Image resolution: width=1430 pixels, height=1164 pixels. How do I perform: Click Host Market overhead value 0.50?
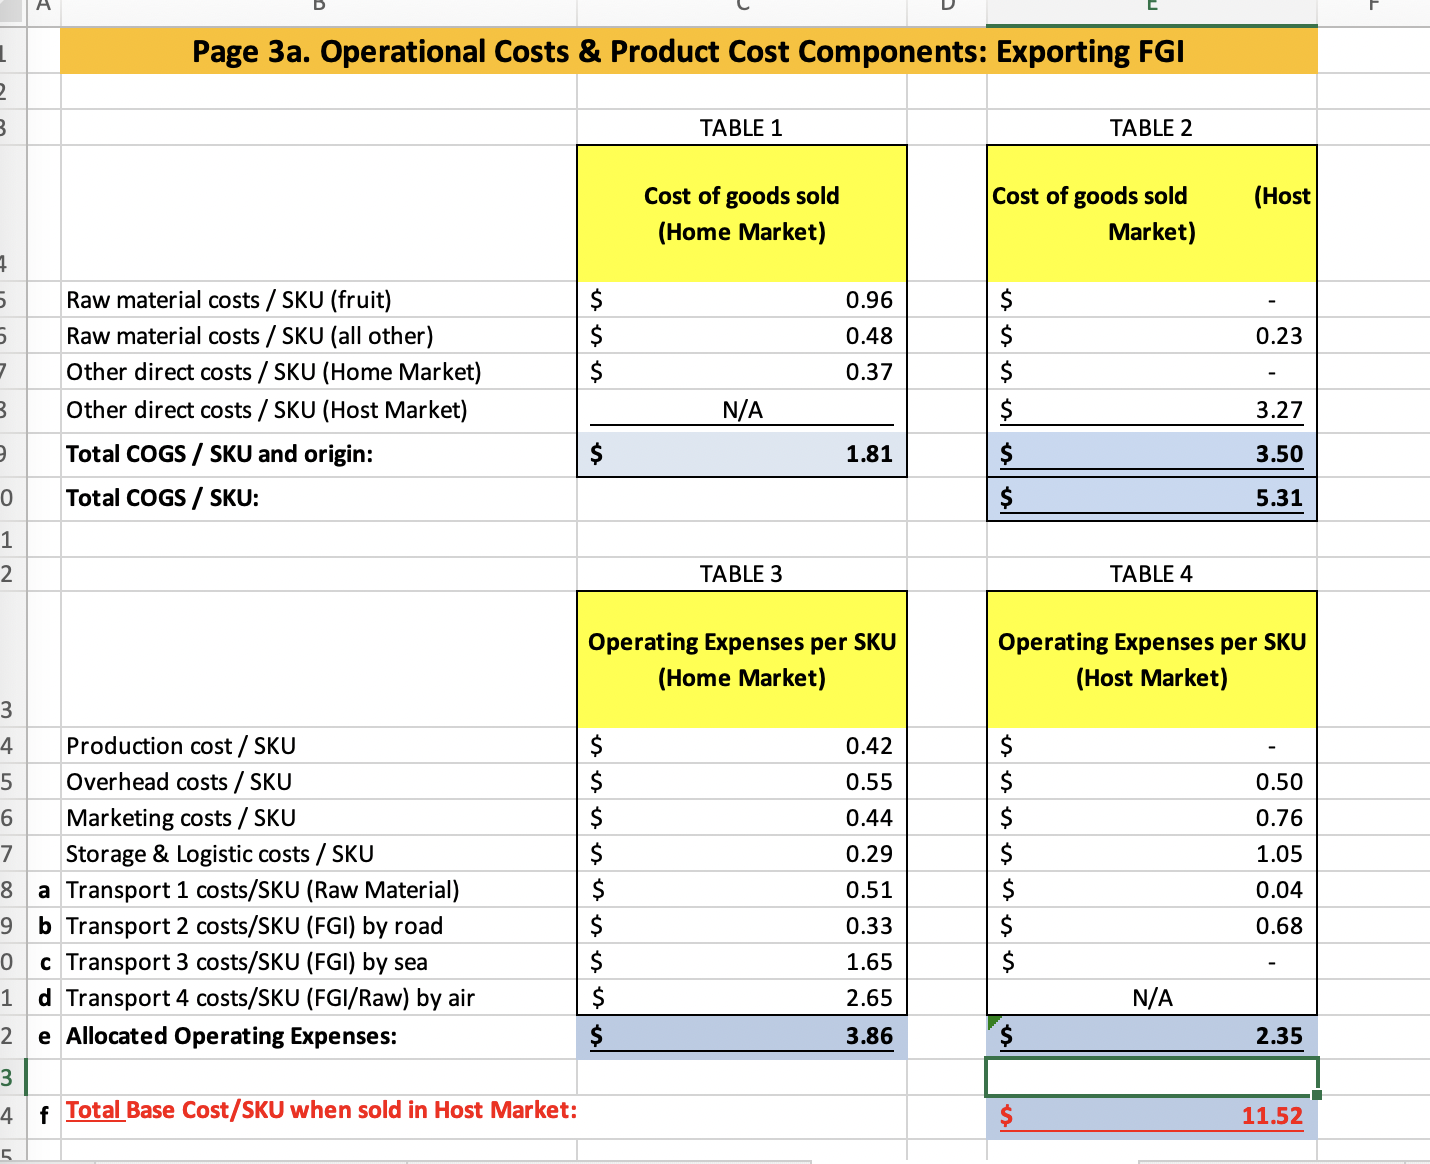1151,782
